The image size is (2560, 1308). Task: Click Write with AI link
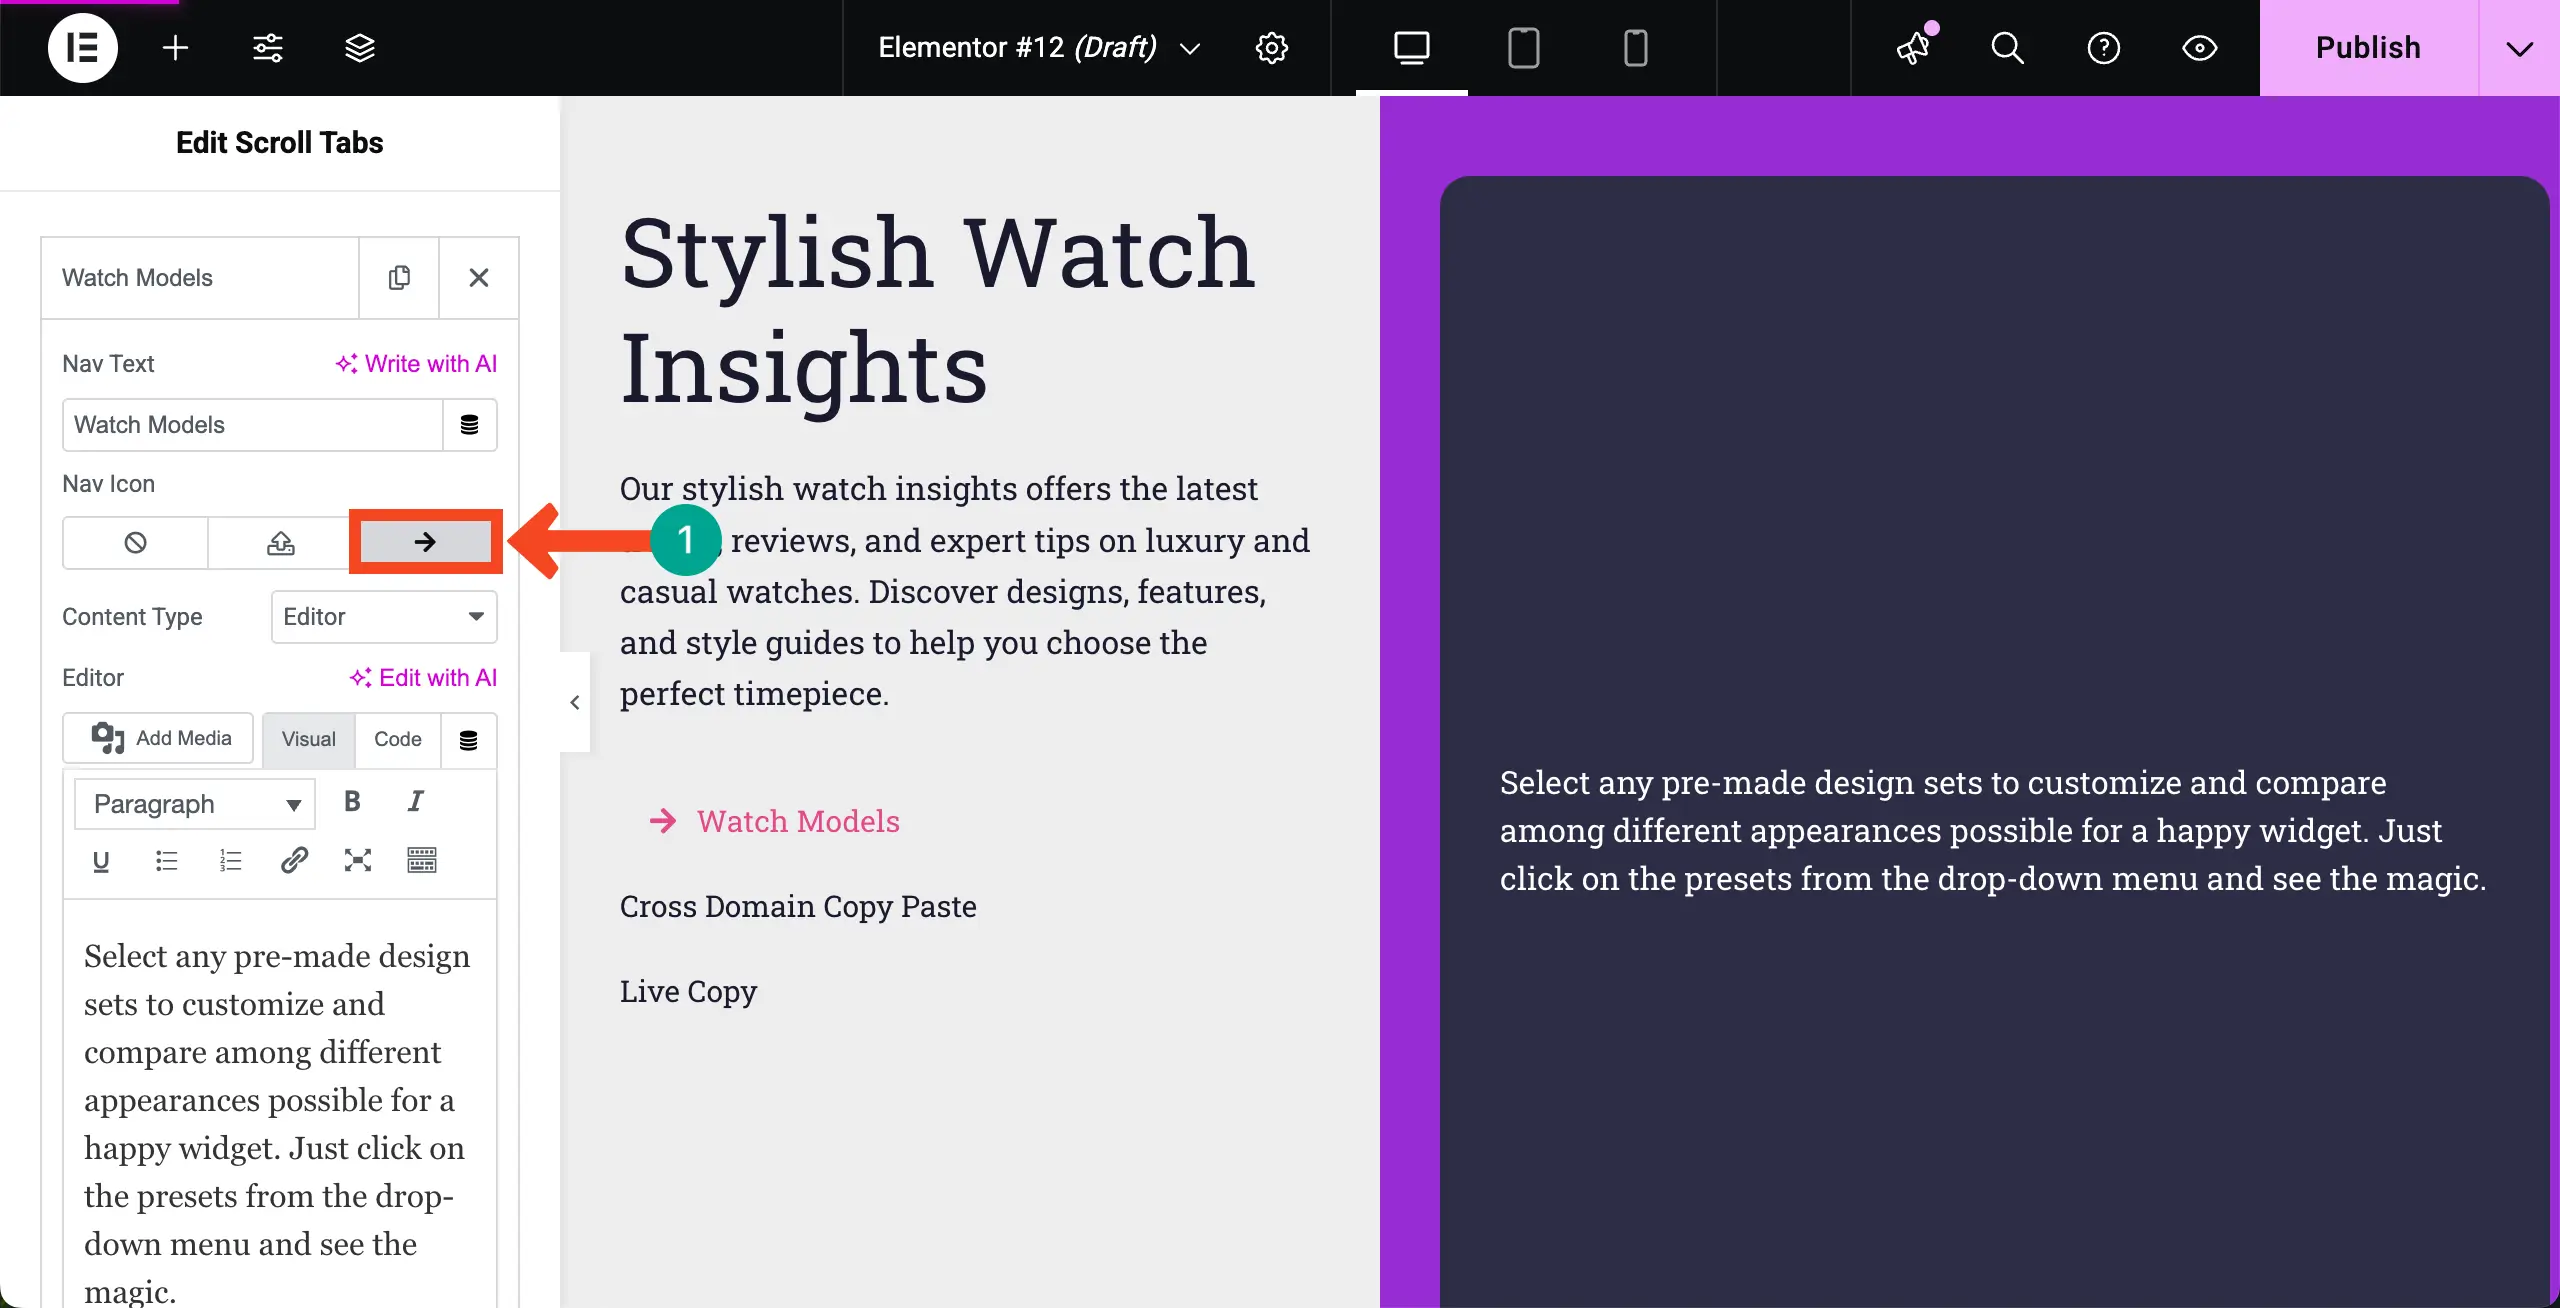416,363
